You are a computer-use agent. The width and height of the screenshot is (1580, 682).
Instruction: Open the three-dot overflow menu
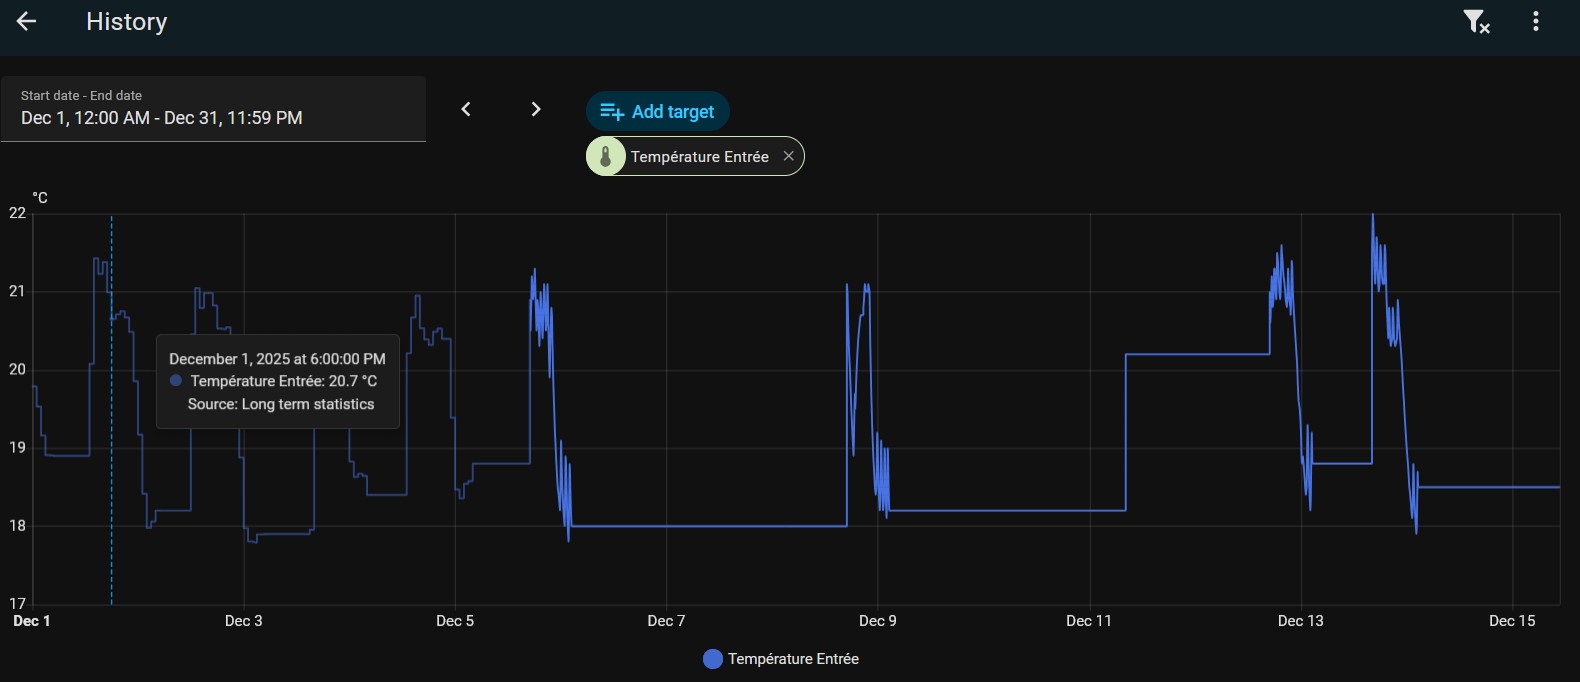1536,21
